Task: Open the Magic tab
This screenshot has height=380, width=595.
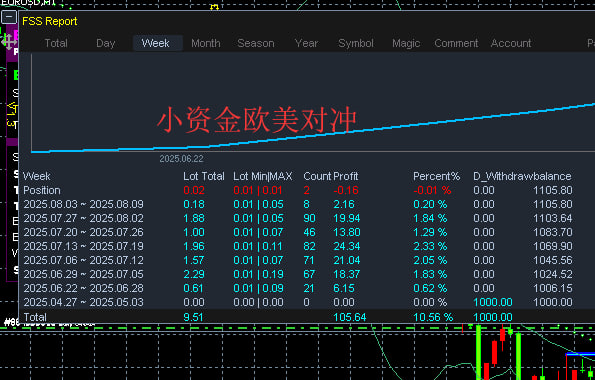Action: tap(406, 43)
